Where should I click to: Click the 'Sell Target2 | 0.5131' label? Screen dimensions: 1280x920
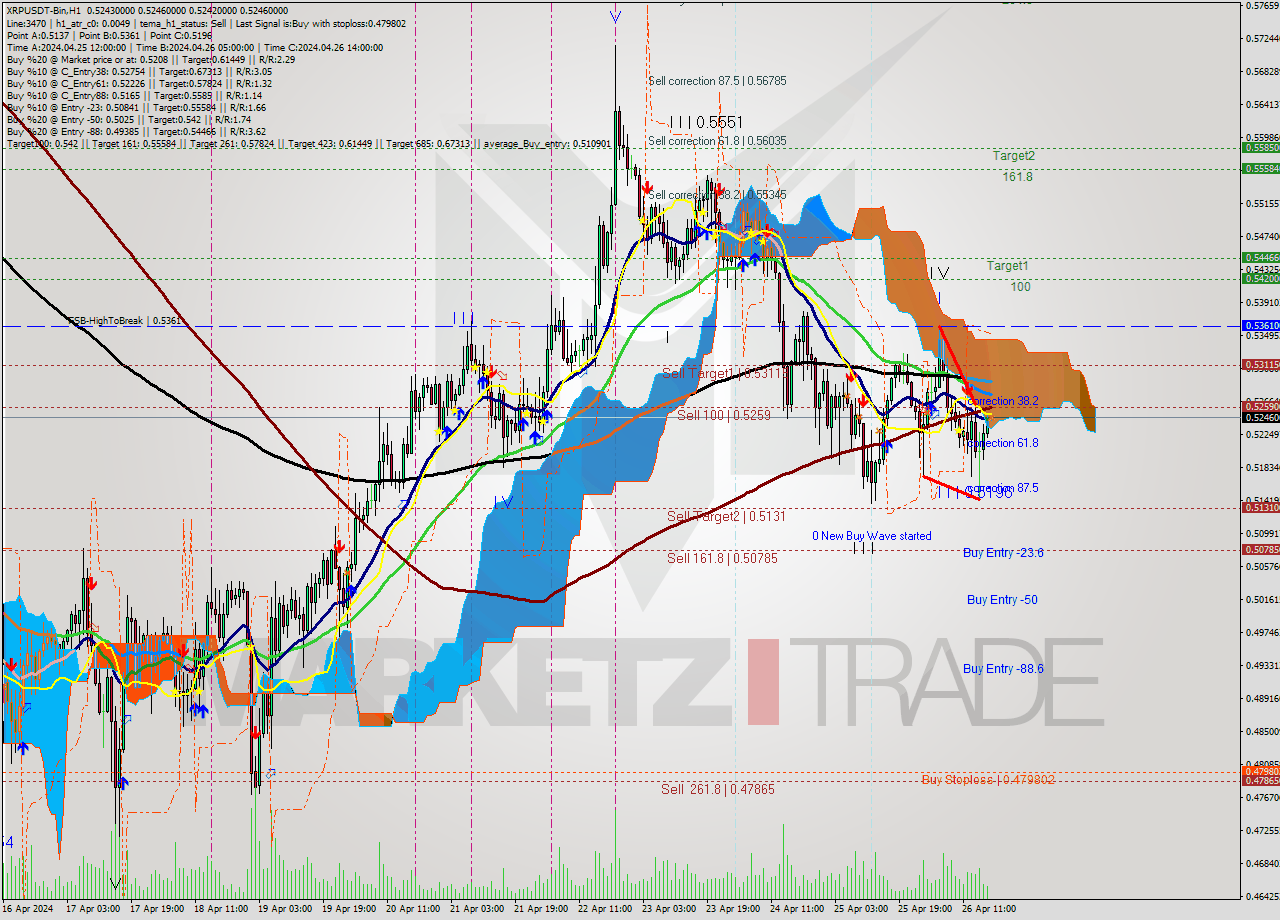coord(726,516)
